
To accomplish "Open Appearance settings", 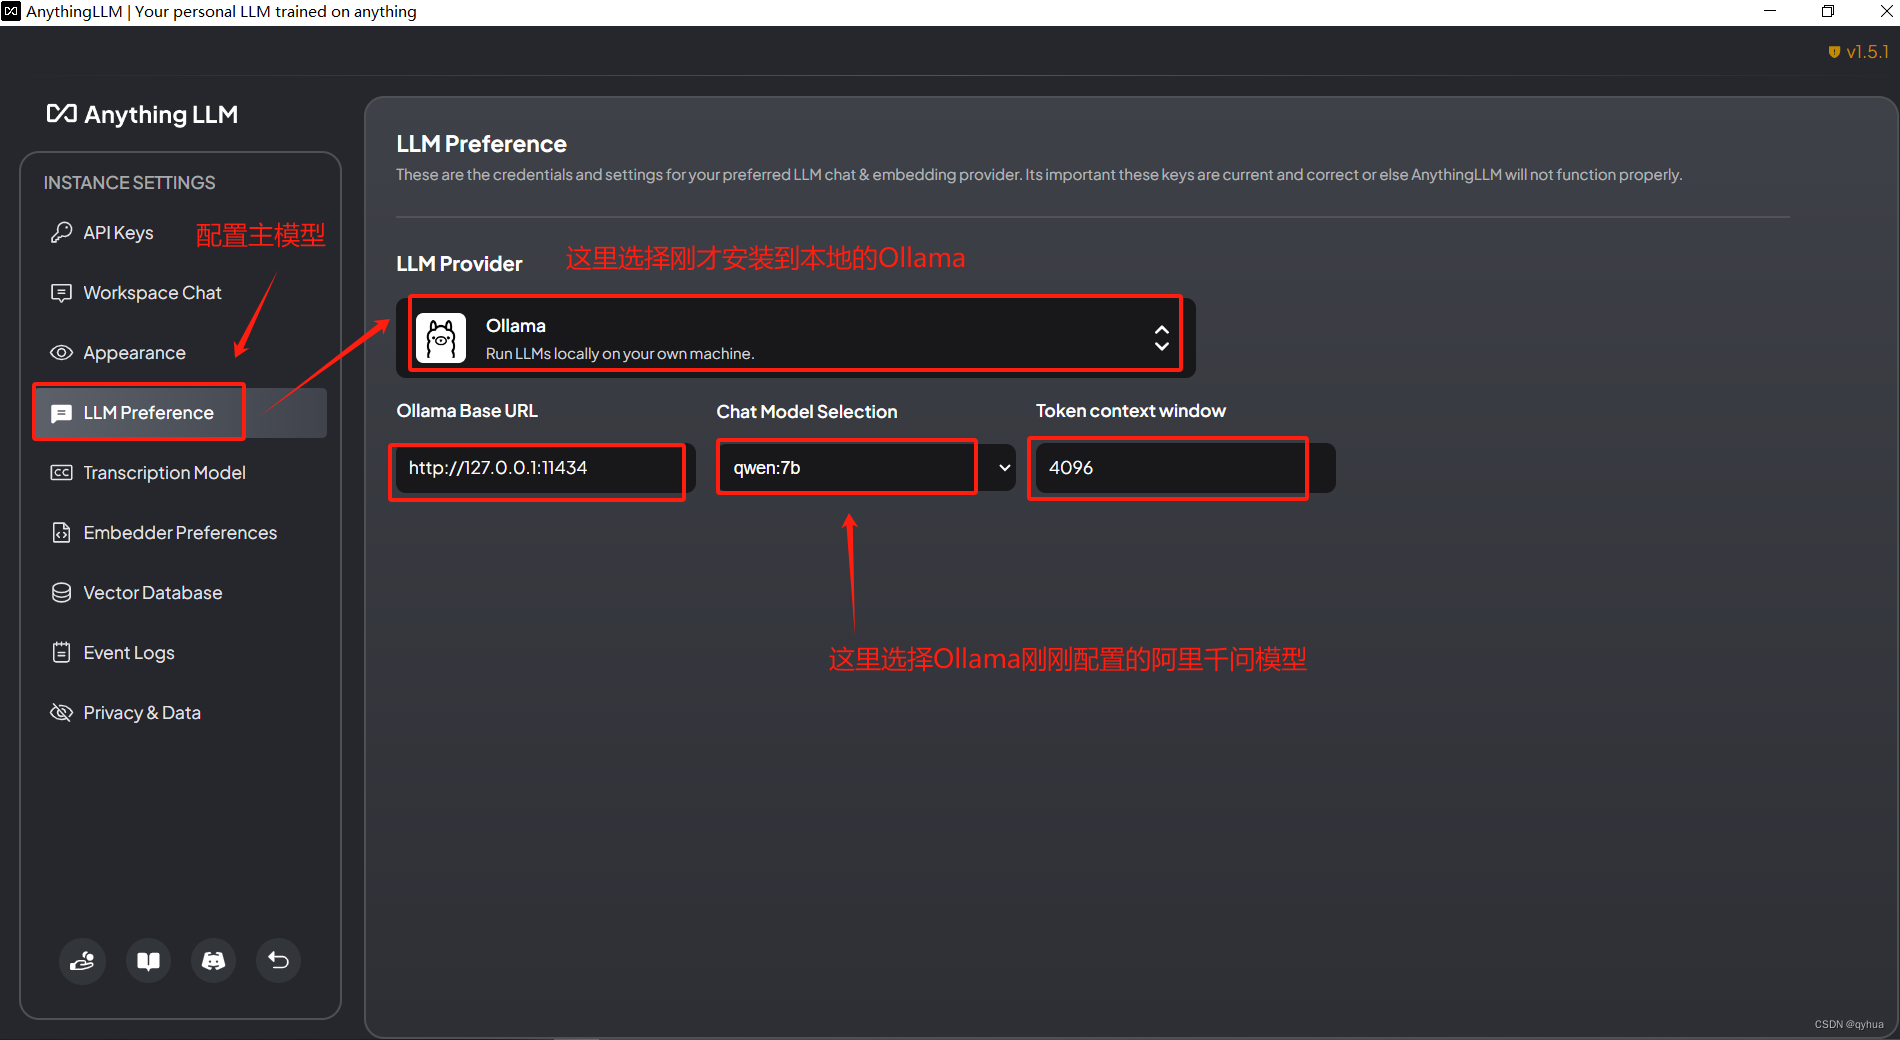I will [180, 352].
